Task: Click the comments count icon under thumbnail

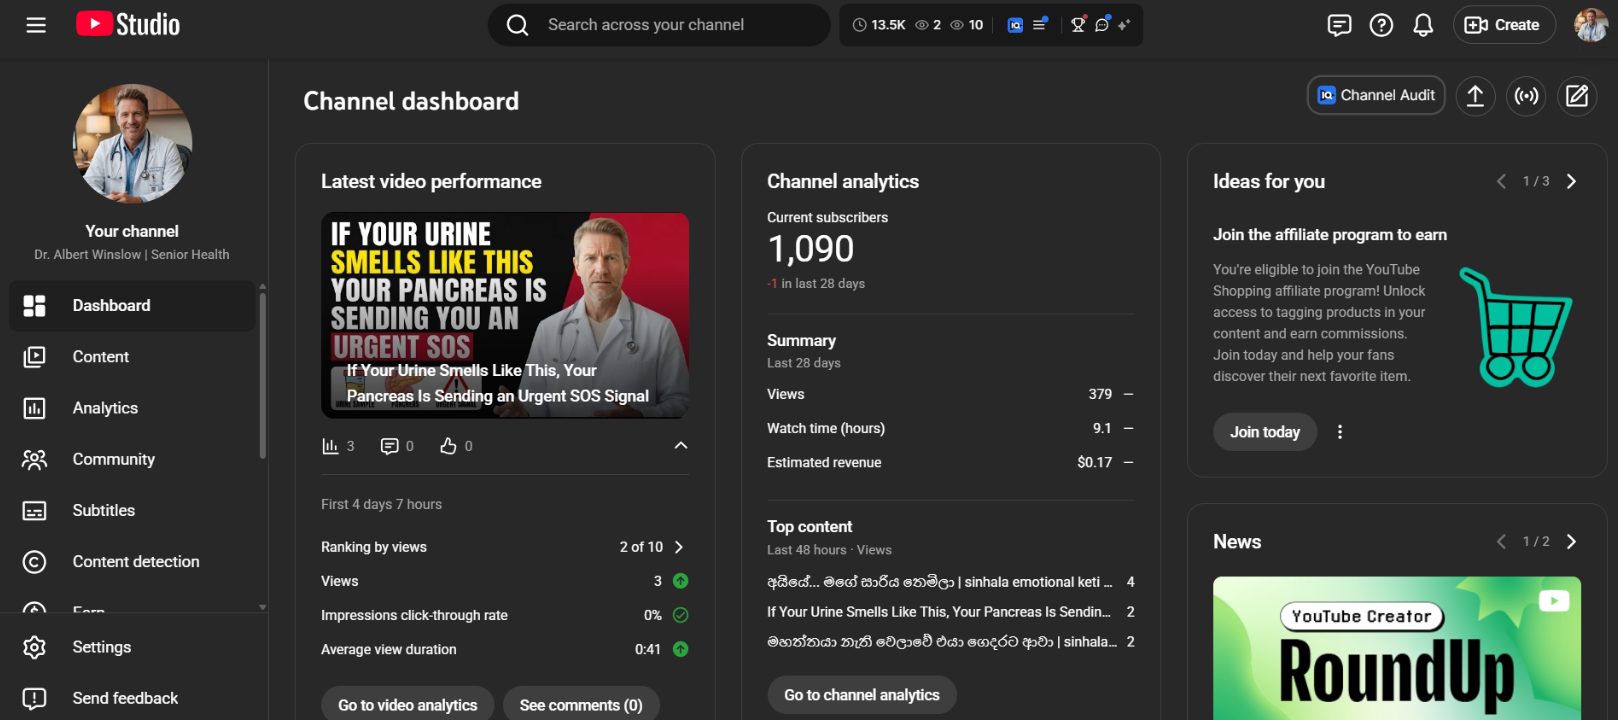Action: (390, 446)
